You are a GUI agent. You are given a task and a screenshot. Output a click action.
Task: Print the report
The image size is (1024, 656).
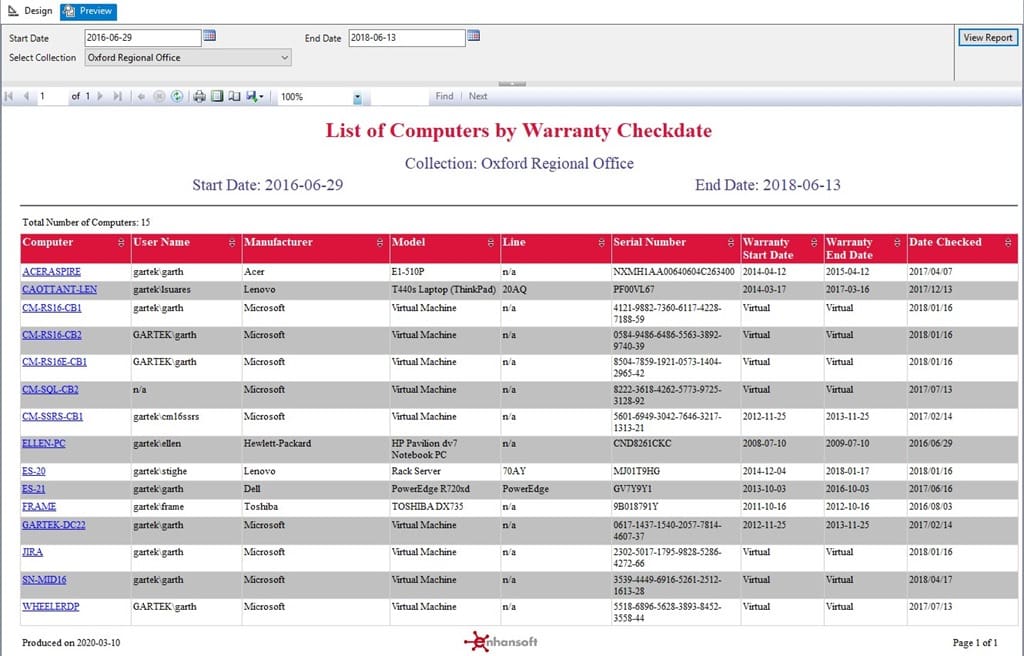point(199,96)
